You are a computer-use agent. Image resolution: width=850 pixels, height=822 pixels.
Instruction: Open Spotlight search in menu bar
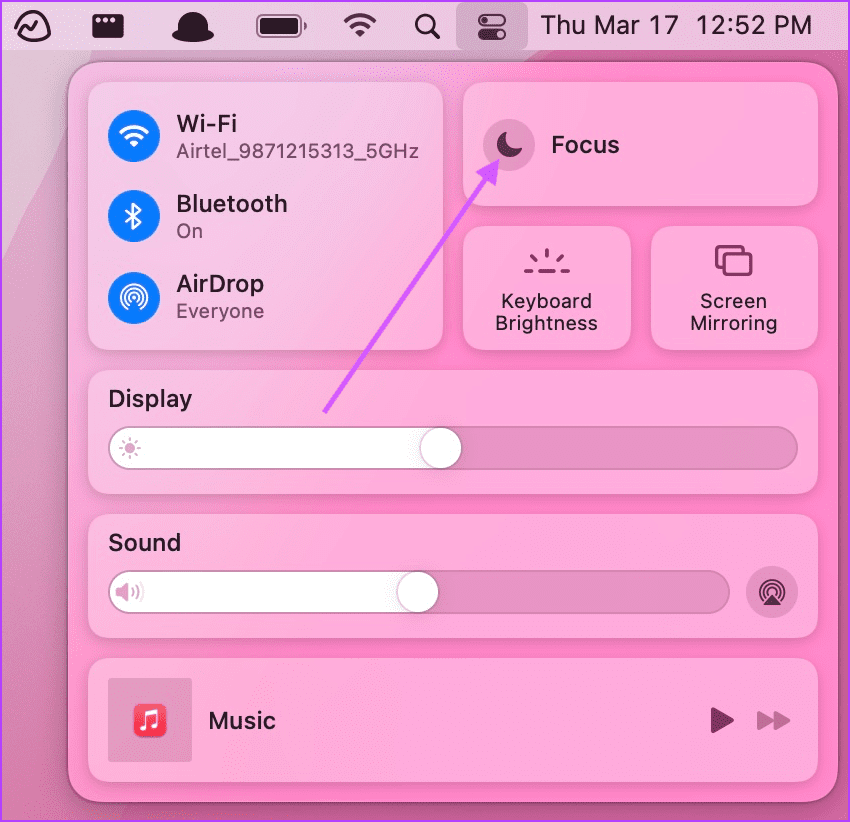click(427, 26)
